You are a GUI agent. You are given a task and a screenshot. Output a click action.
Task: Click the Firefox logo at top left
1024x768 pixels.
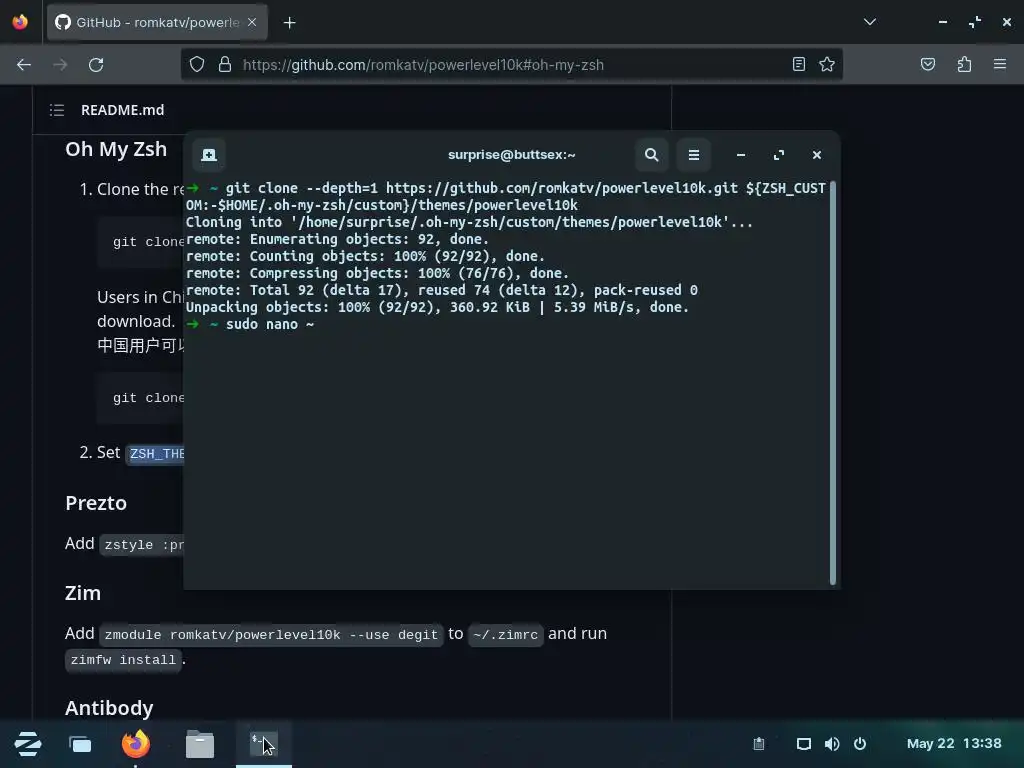coord(20,22)
